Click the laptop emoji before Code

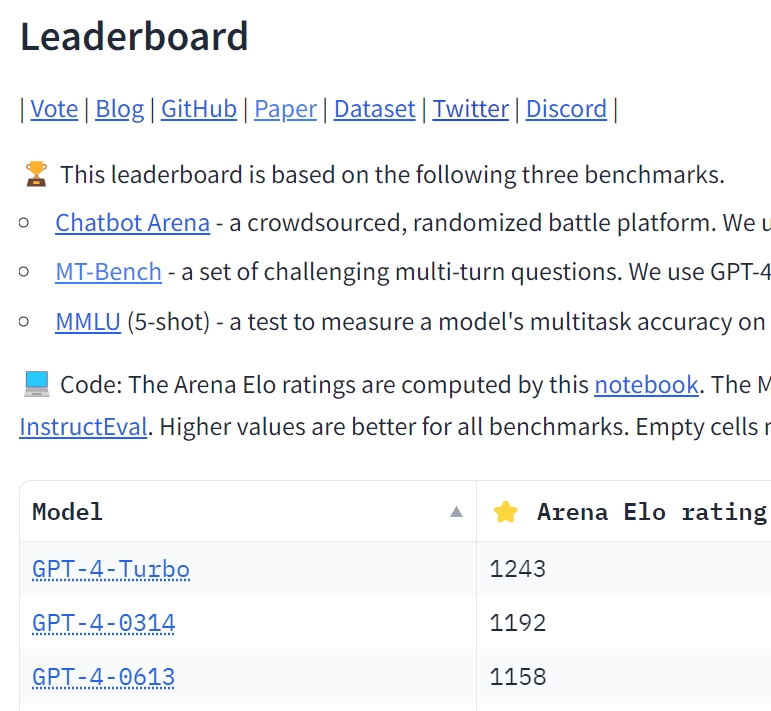point(36,384)
